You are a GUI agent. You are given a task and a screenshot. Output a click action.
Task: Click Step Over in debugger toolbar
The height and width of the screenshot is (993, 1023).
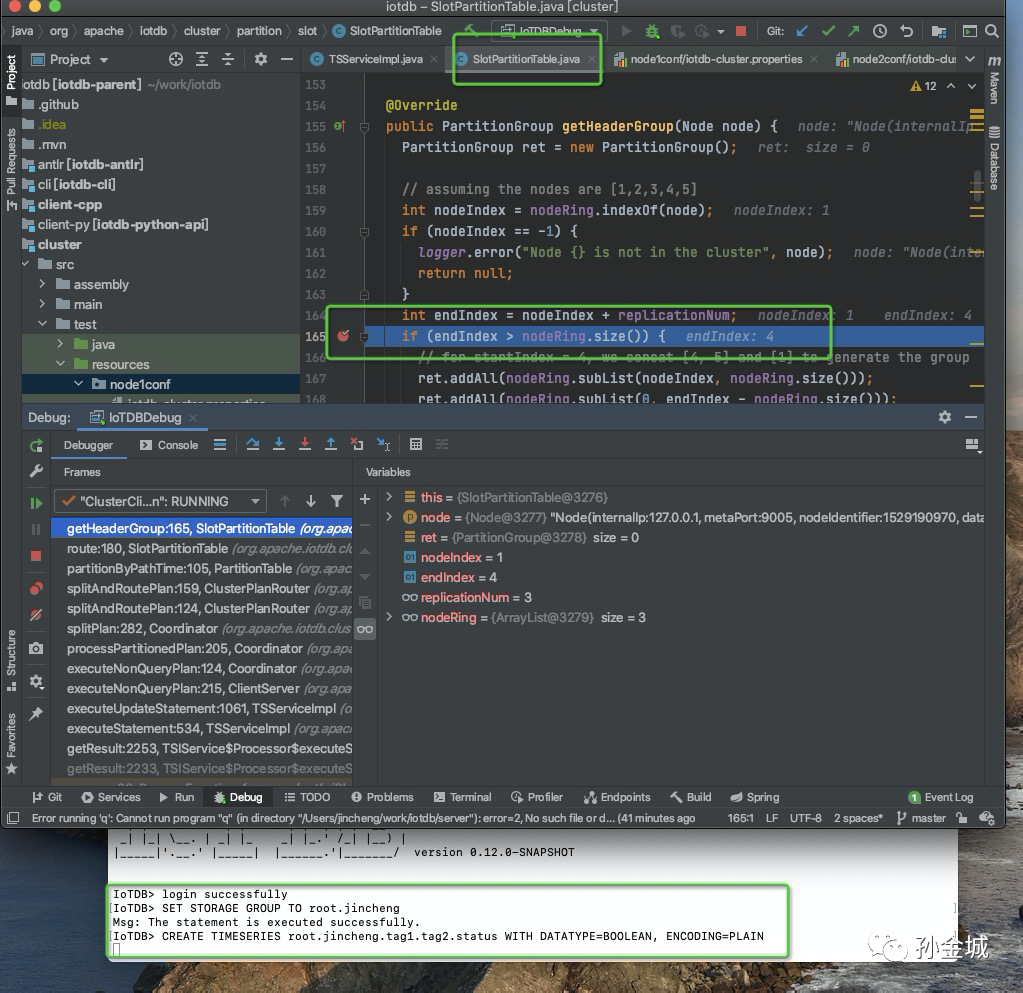click(252, 444)
